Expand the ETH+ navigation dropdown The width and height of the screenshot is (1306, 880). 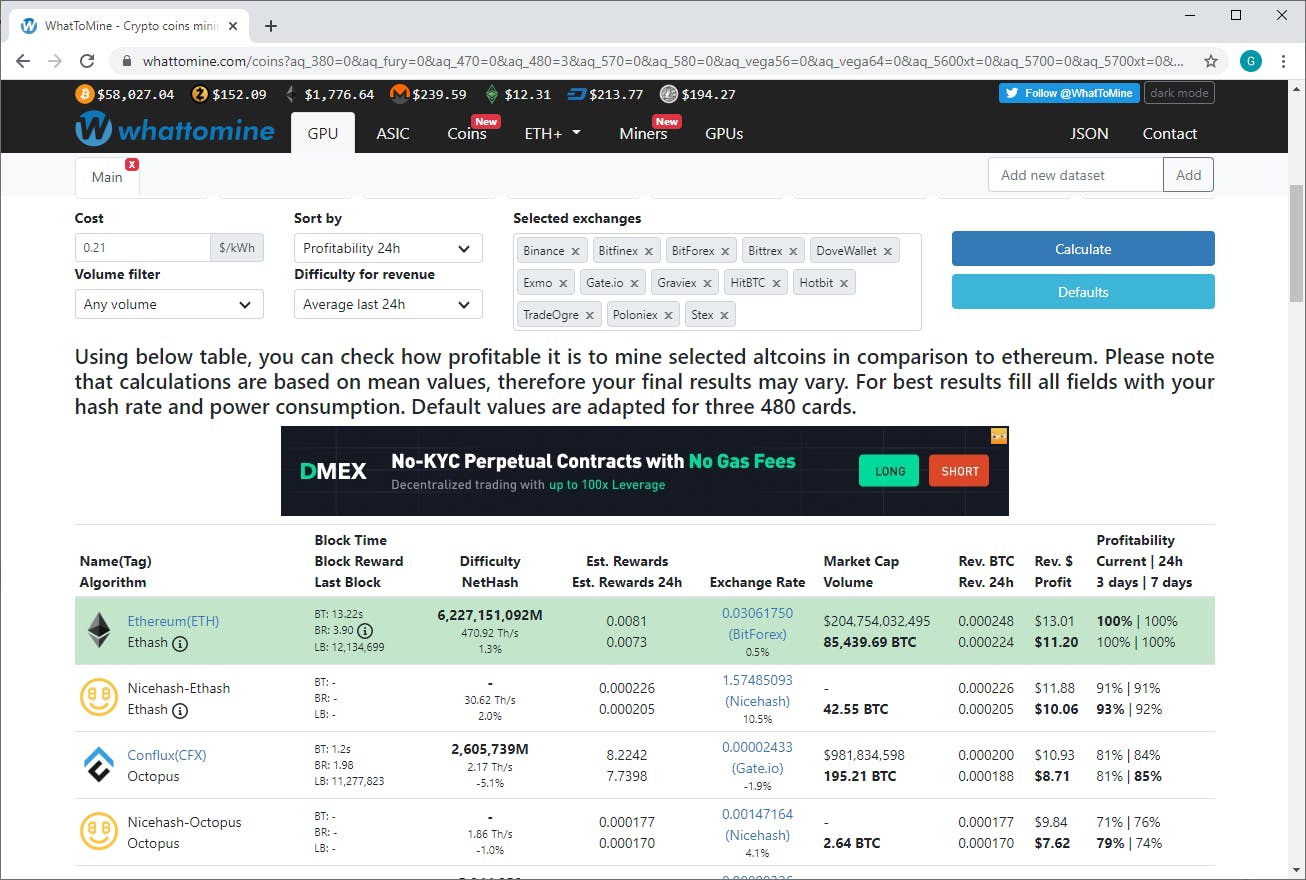click(x=552, y=133)
